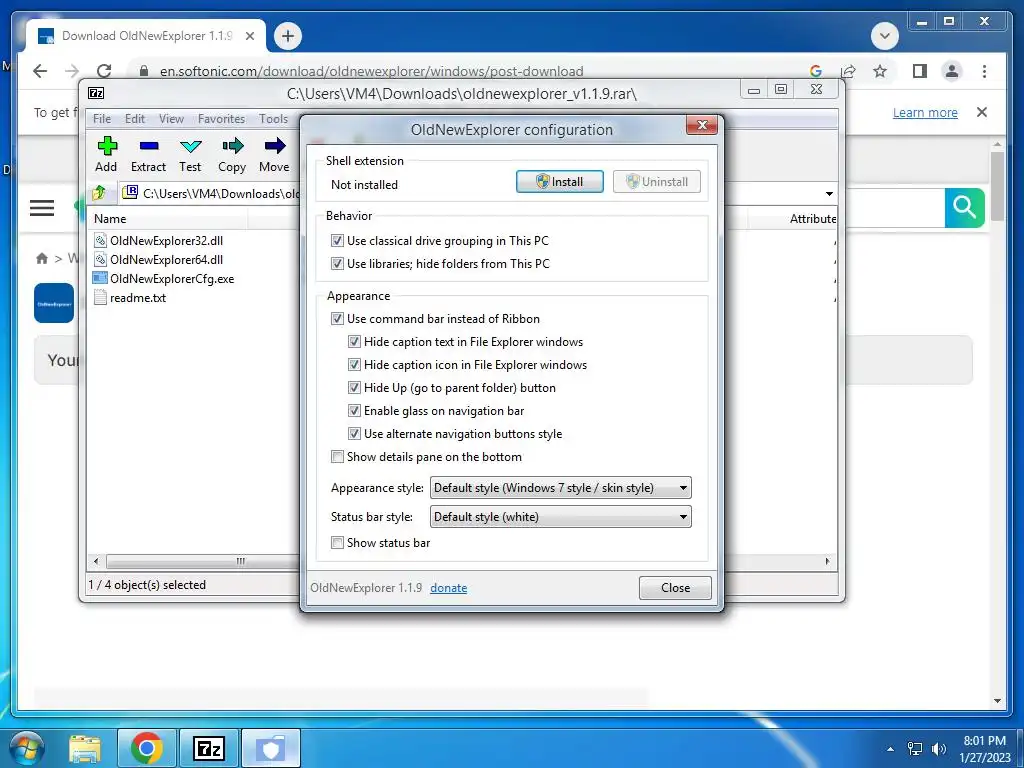Viewport: 1024px width, 768px height.
Task: Expand Chrome tab search chevron
Action: 885,36
